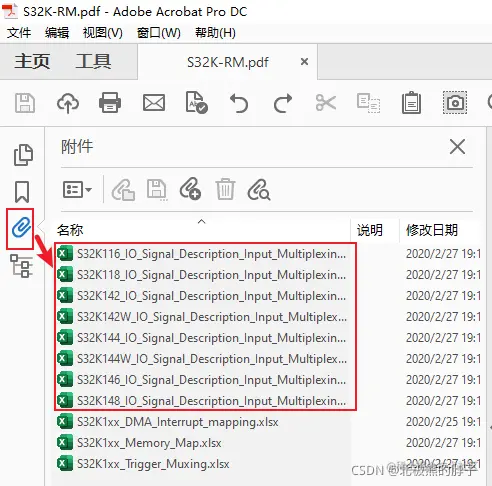
Task: Click Excel icon of S32K148 attachment
Action: coord(65,401)
